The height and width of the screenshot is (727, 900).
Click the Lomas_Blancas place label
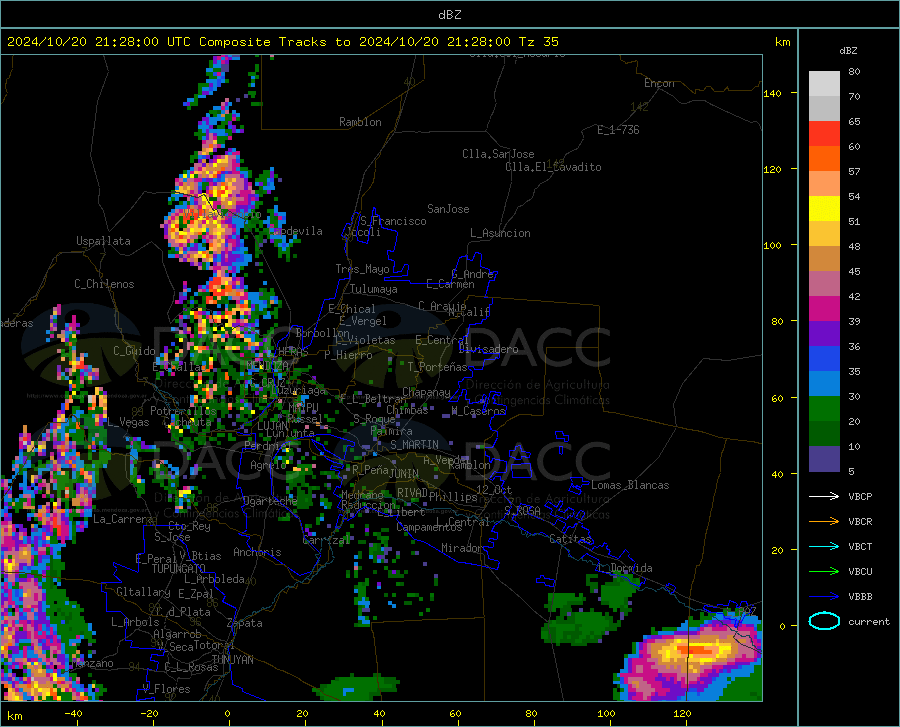[x=630, y=485]
